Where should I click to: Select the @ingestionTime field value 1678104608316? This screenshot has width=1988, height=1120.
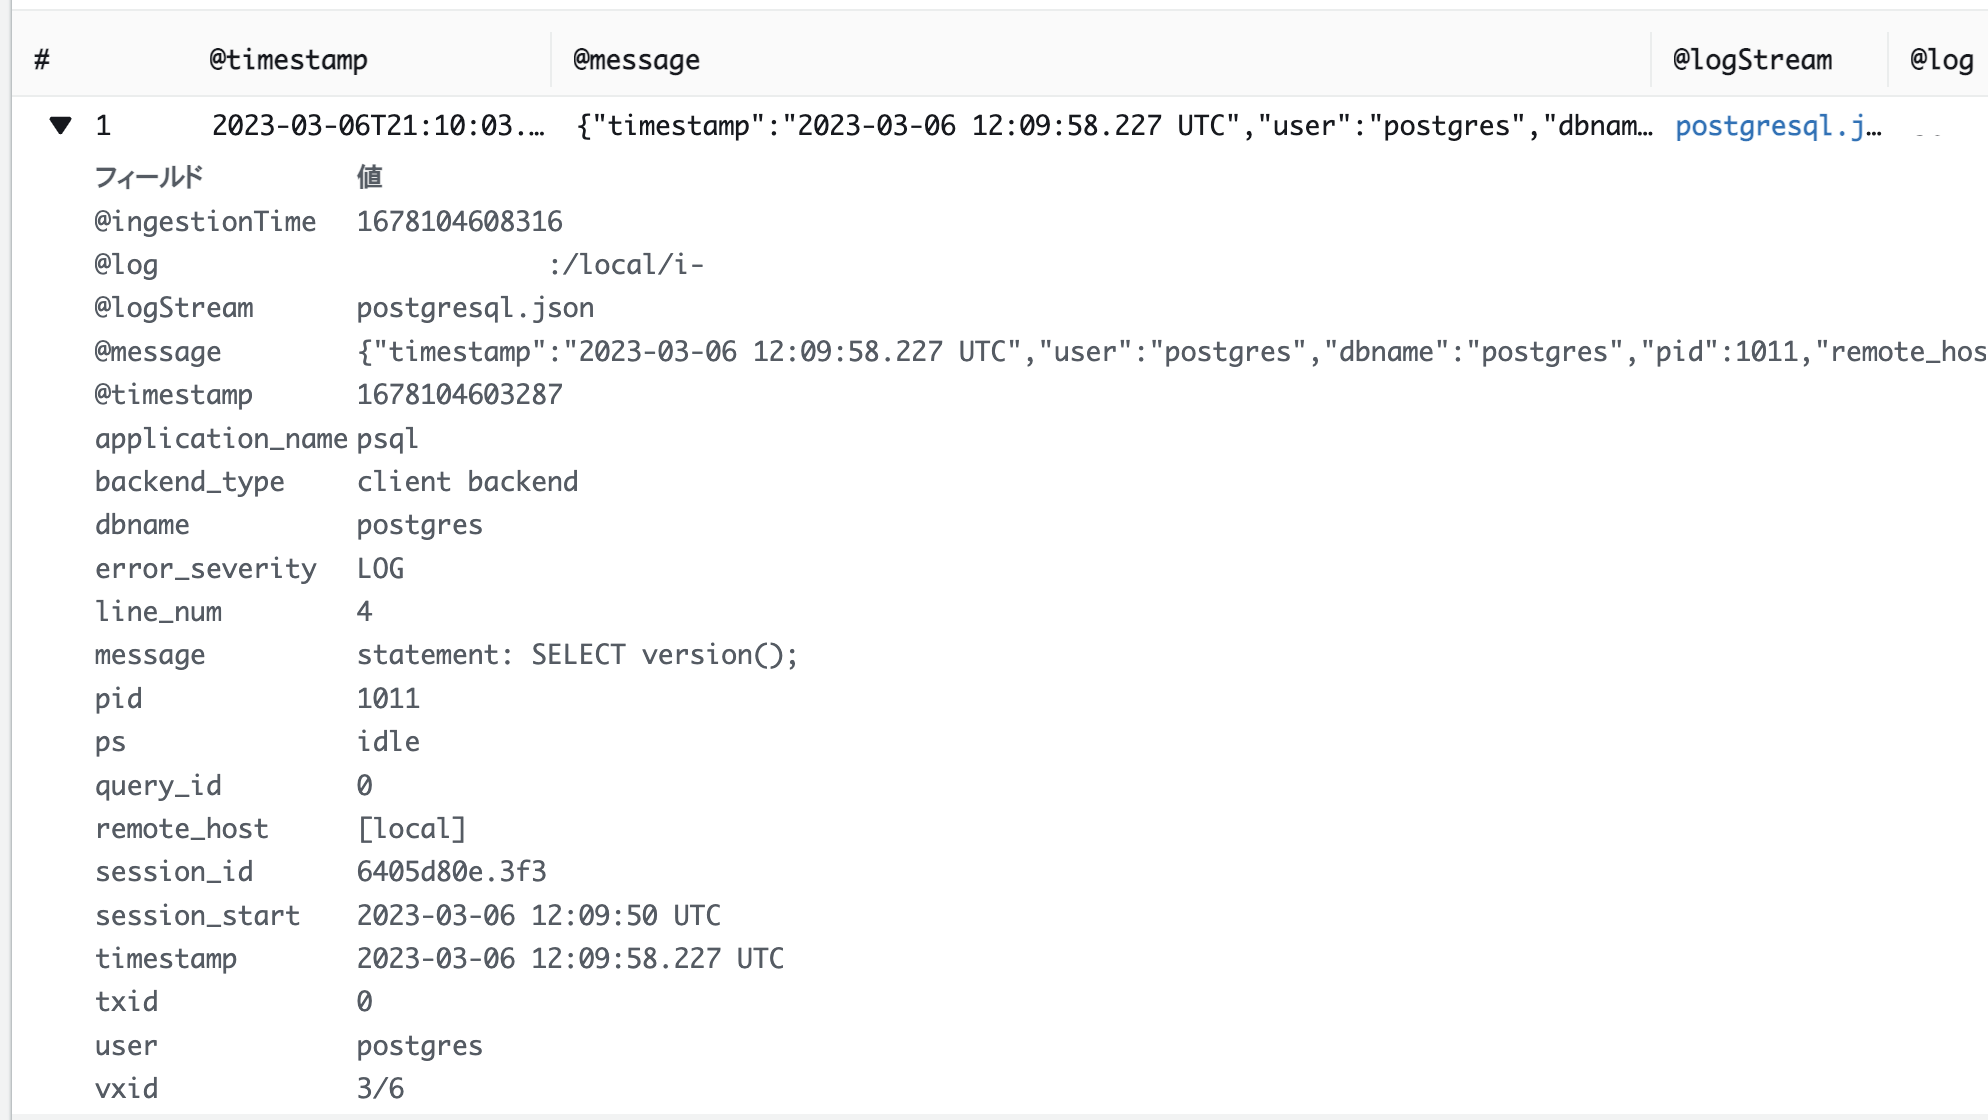coord(459,221)
